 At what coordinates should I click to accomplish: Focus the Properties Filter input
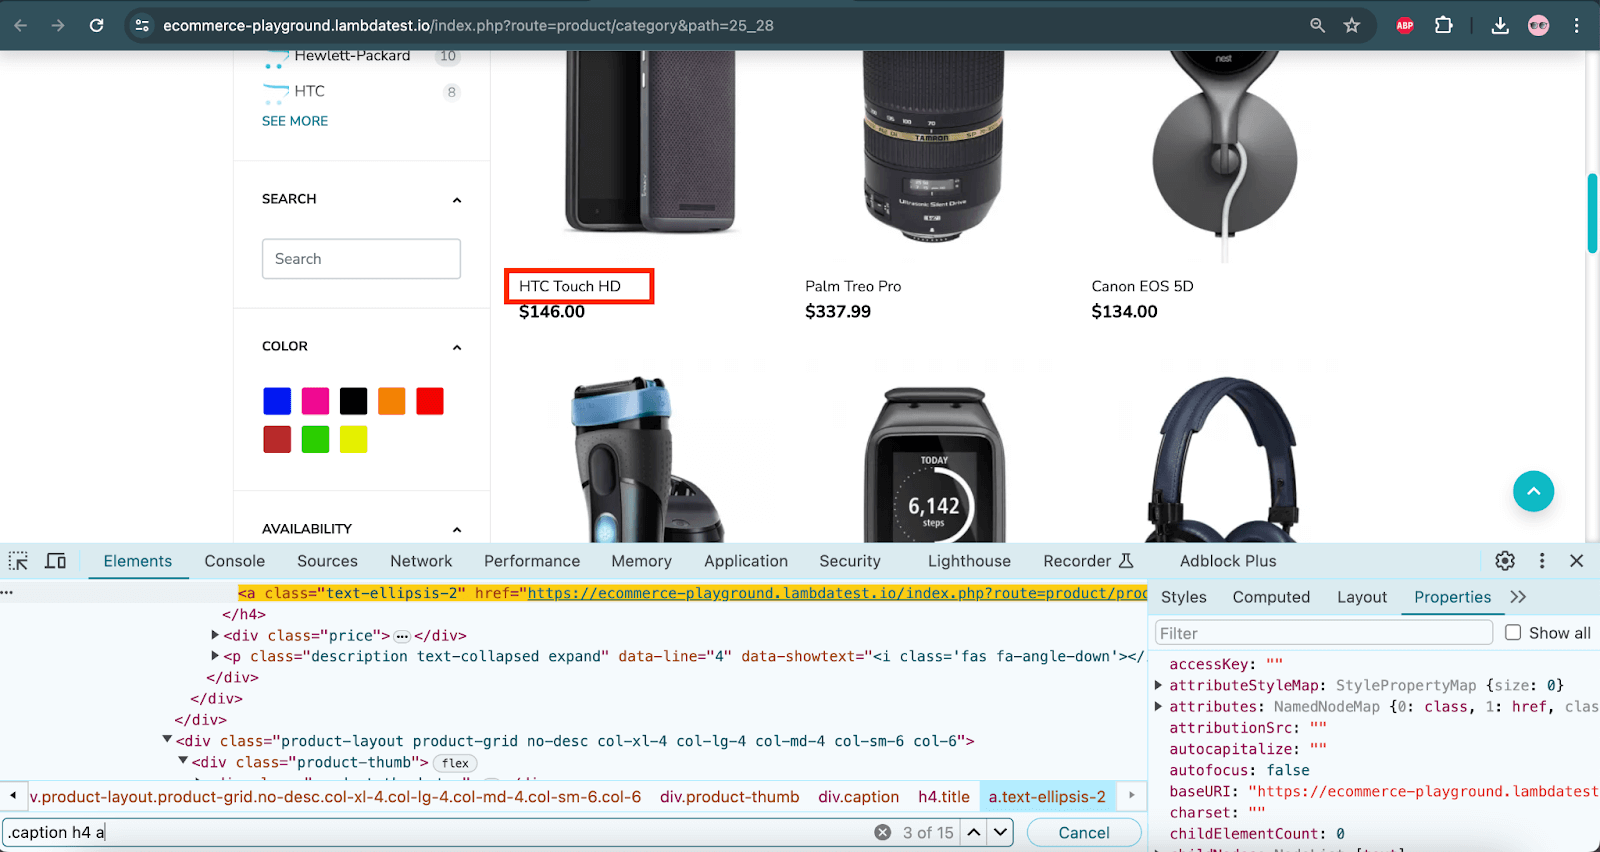1324,633
